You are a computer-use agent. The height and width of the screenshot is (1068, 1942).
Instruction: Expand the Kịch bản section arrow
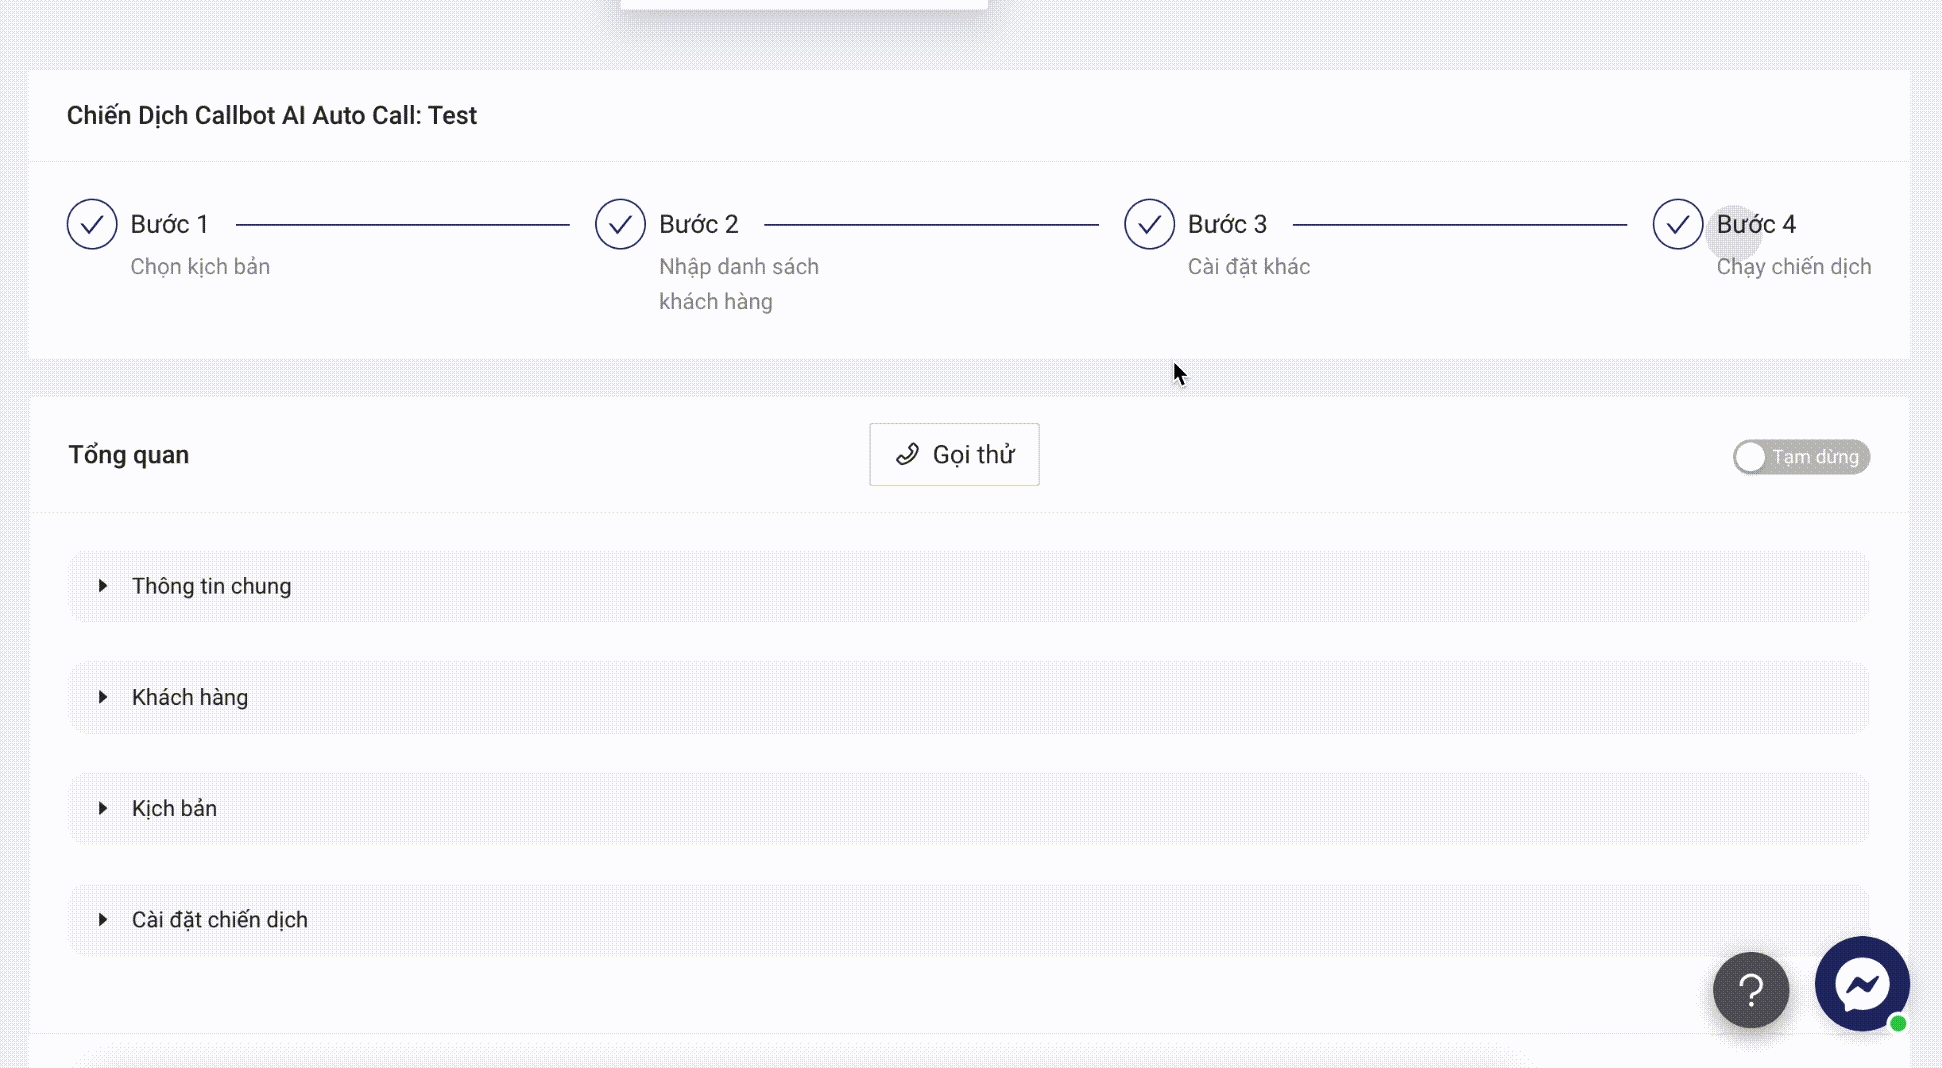[x=103, y=808]
